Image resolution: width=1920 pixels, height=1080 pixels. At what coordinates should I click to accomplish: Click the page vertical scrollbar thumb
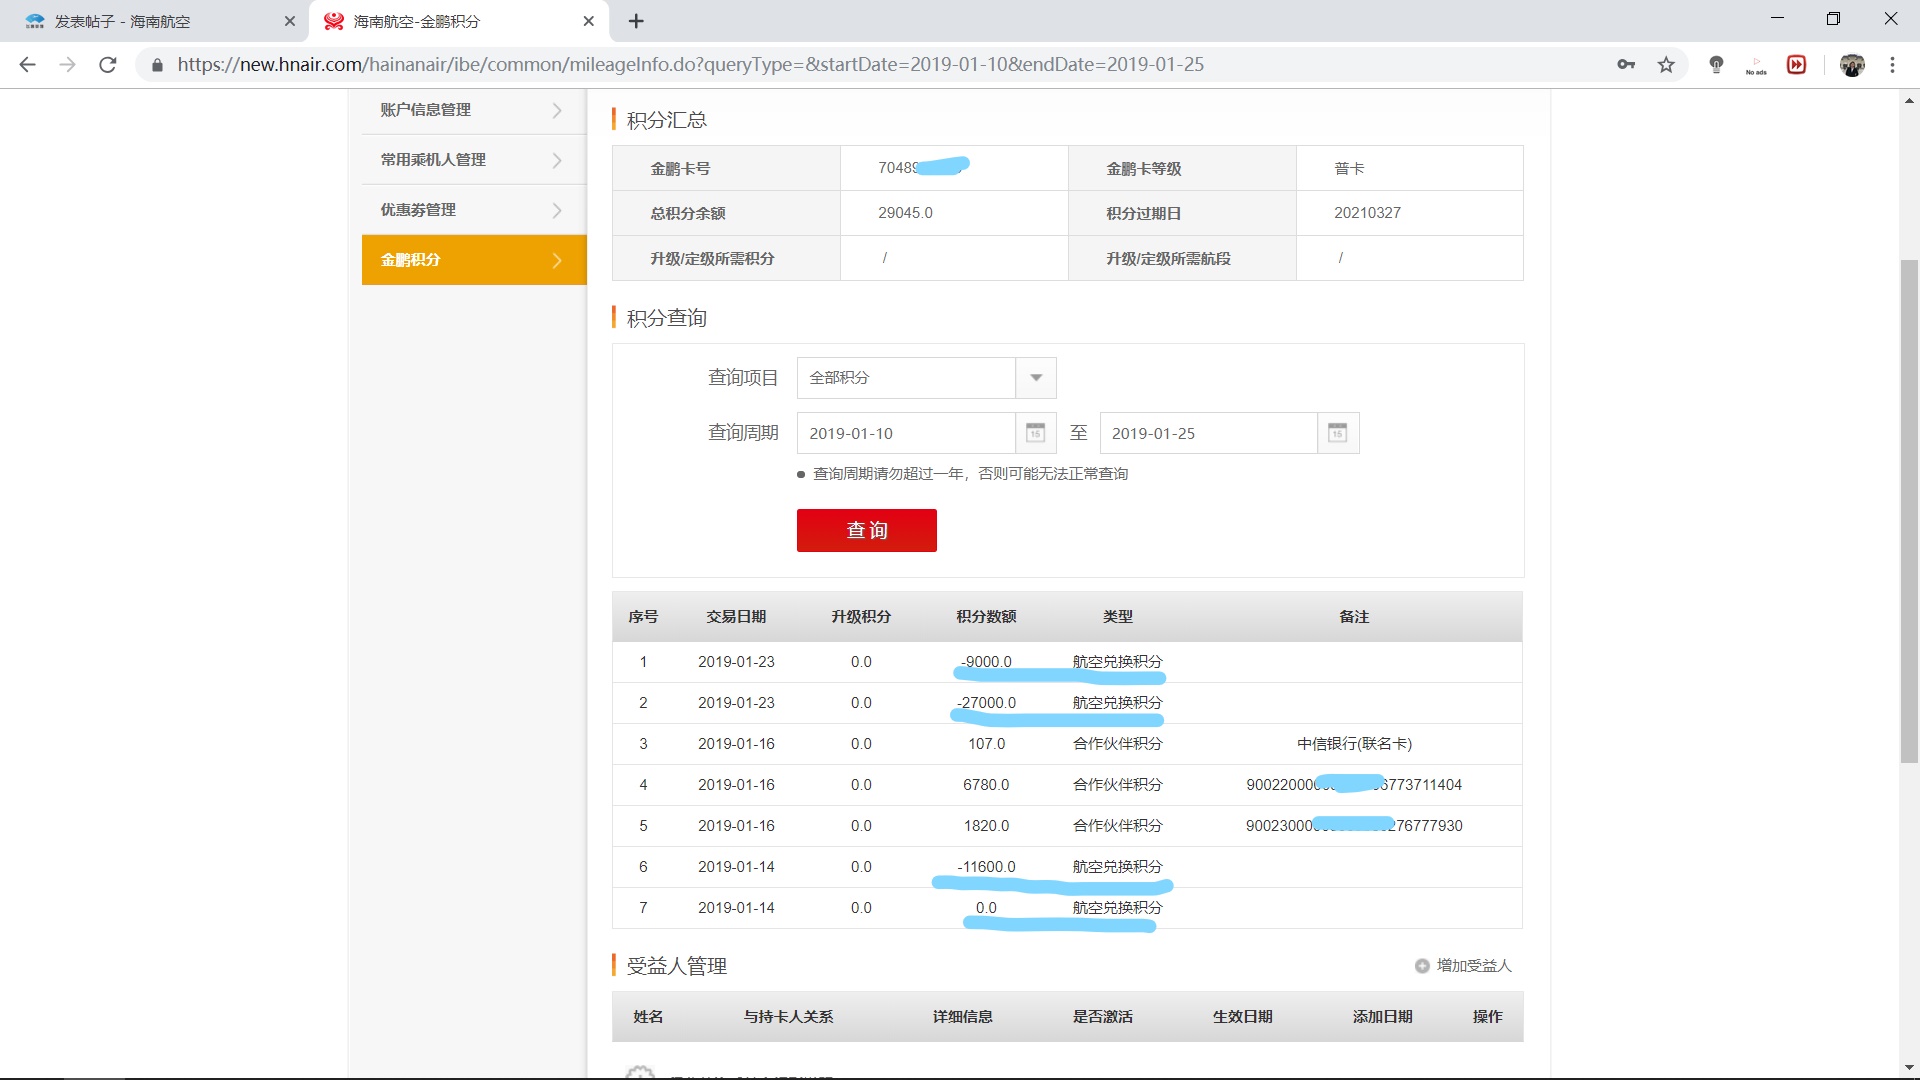(1909, 510)
